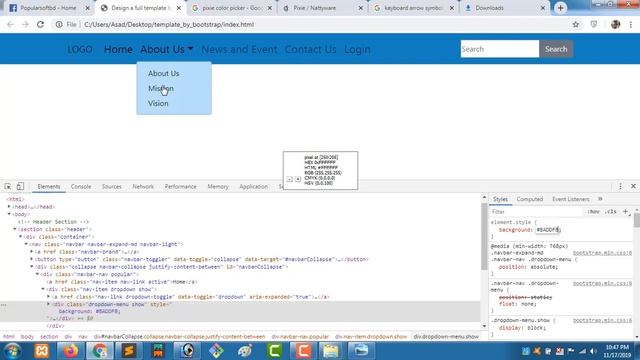Viewport: 640px width, 360px height.
Task: Open the Windows Start menu
Action: pos(13,351)
